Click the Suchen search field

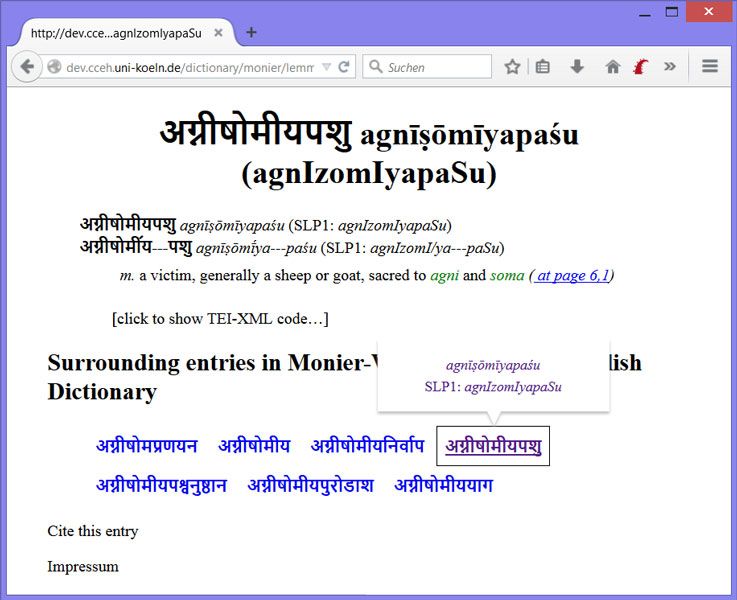click(x=436, y=67)
